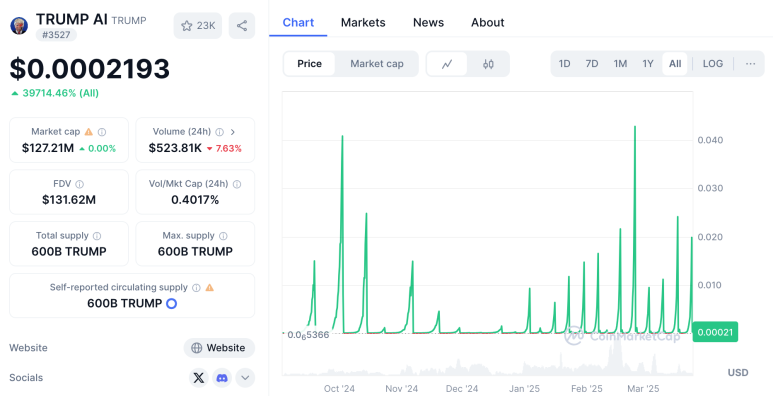Click the 0.4017% Vol/Mkt Cap value
The width and height of the screenshot is (773, 396).
(x=195, y=200)
